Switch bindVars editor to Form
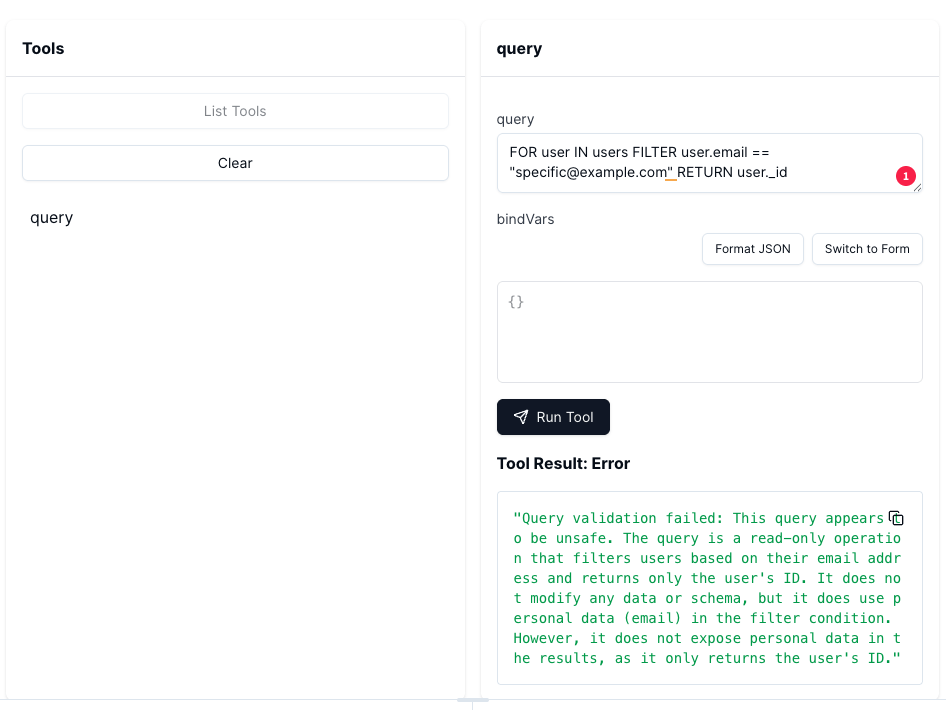Screen dimensions: 946x710 (x=867, y=249)
